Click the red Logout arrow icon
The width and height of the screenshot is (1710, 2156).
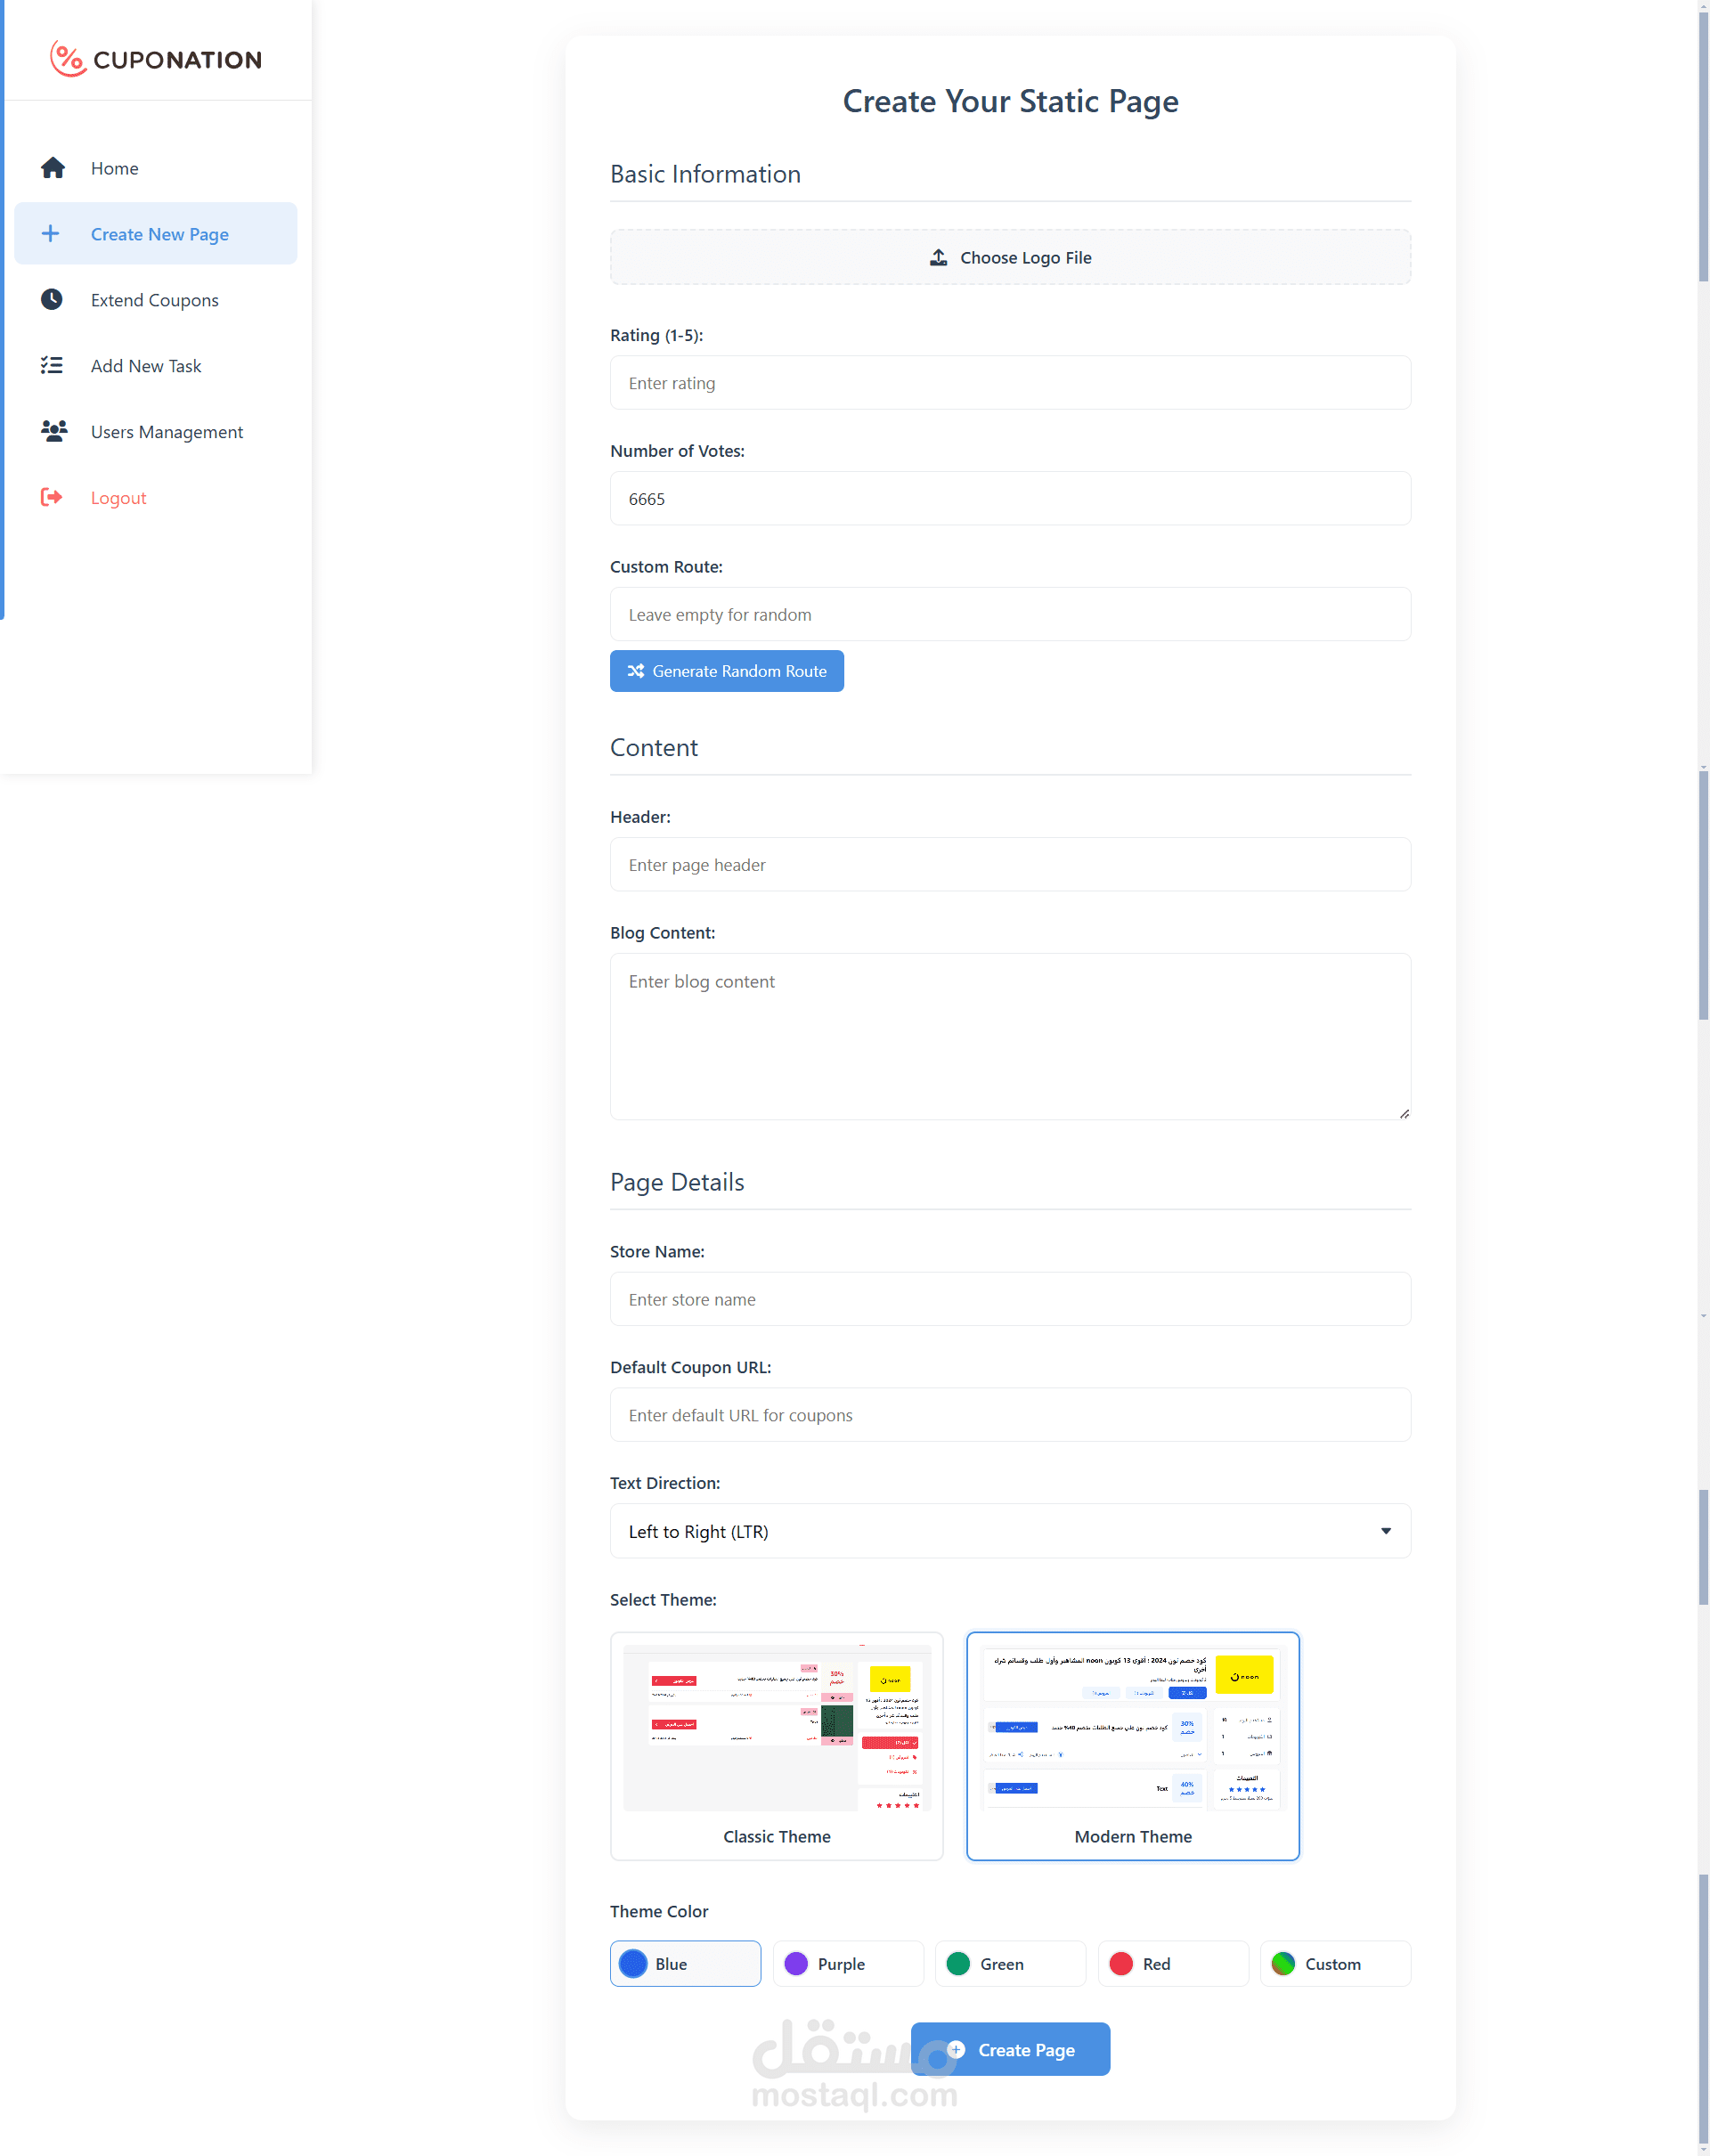tap(52, 498)
